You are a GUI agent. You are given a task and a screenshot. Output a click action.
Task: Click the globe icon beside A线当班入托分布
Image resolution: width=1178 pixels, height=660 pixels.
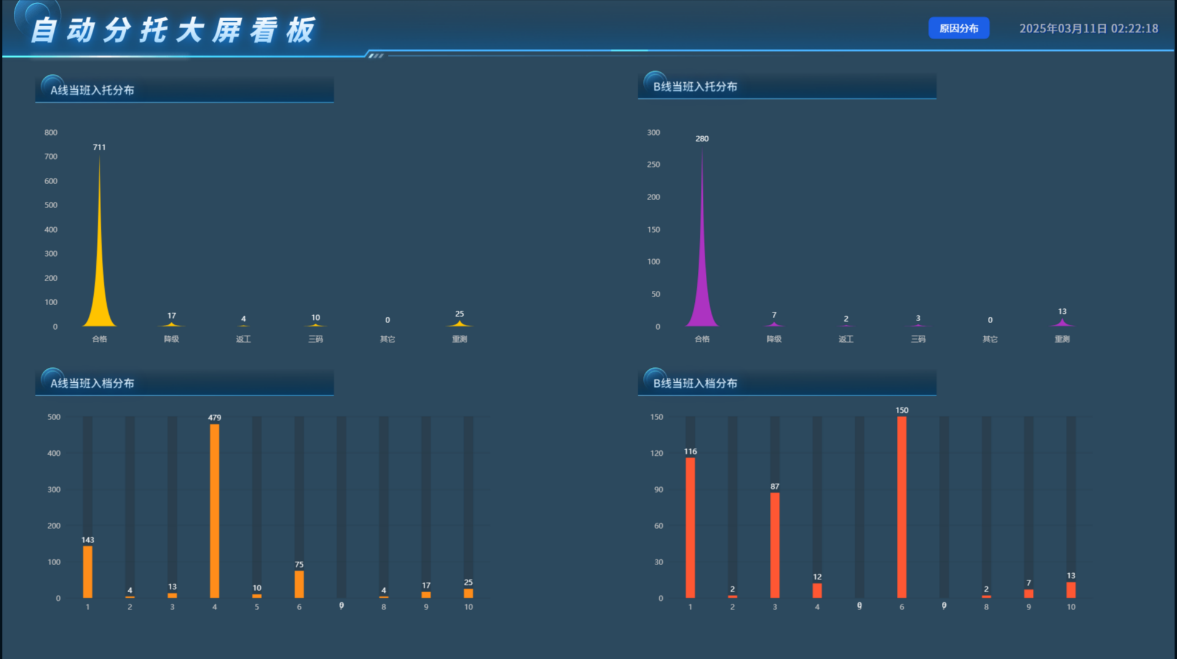pyautogui.click(x=52, y=85)
